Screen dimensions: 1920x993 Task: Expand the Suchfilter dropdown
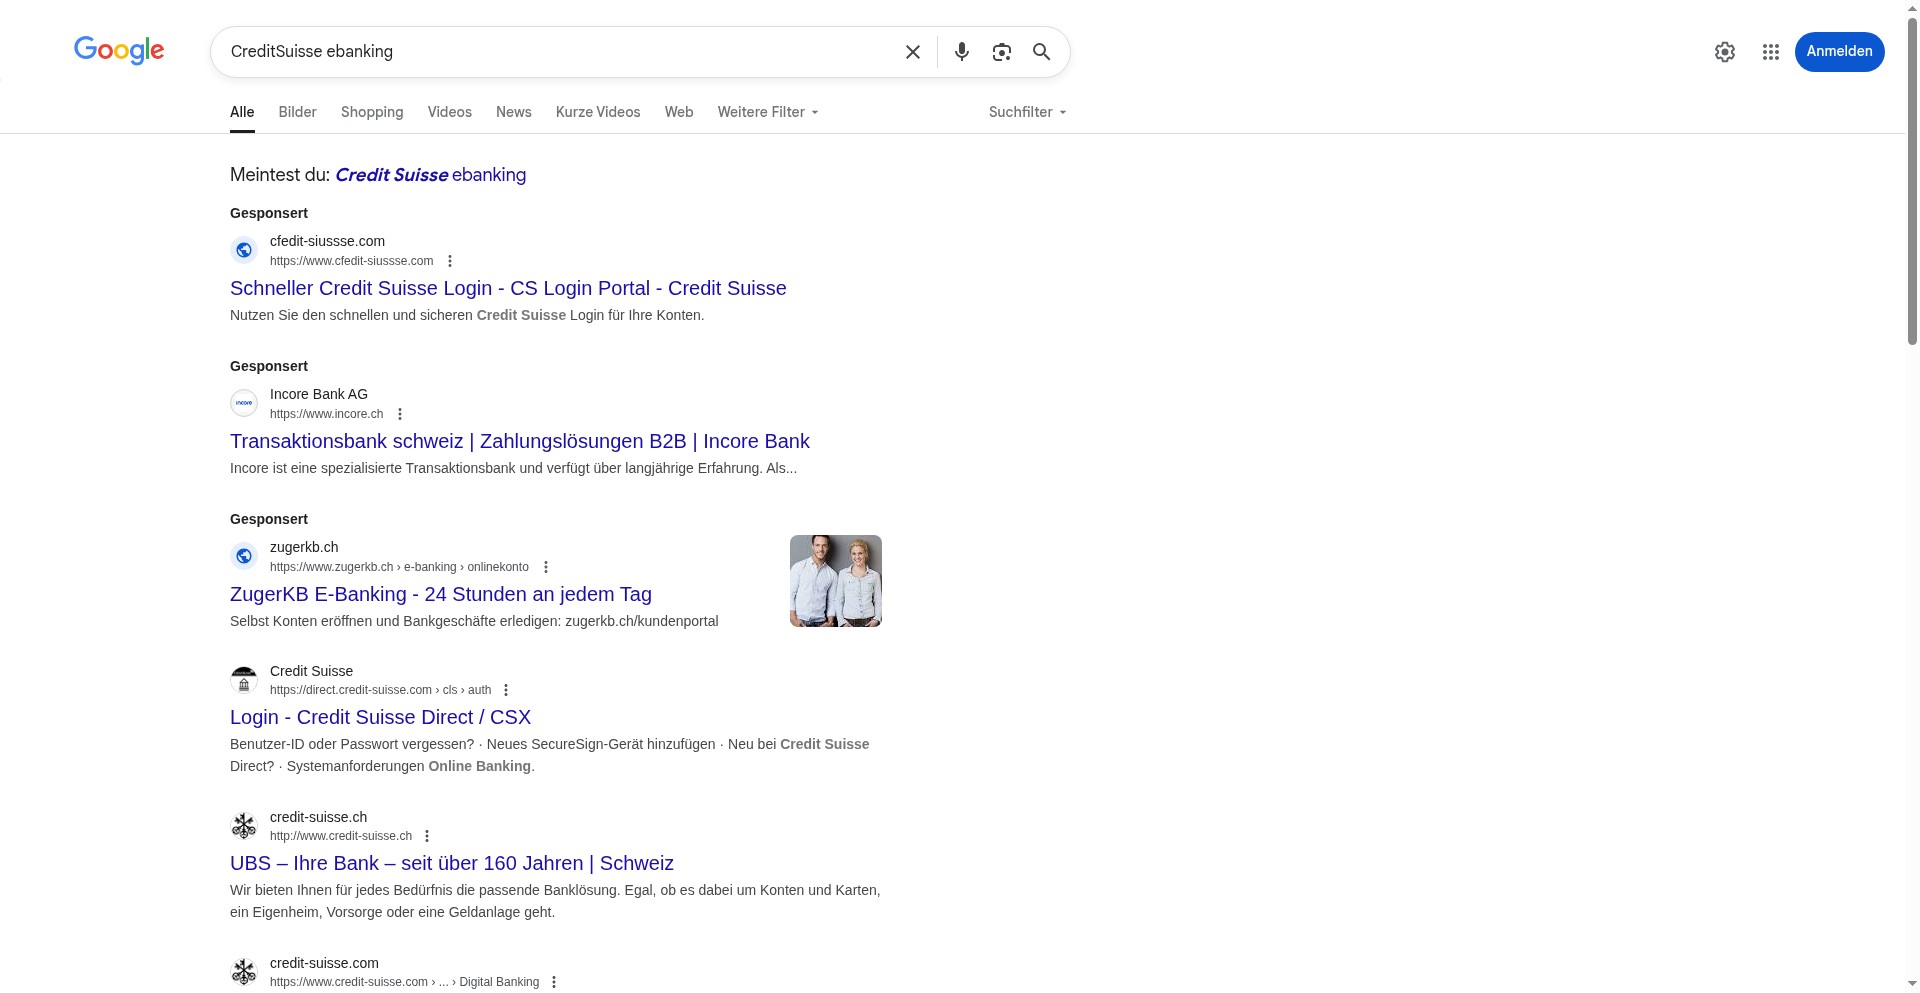[1028, 112]
